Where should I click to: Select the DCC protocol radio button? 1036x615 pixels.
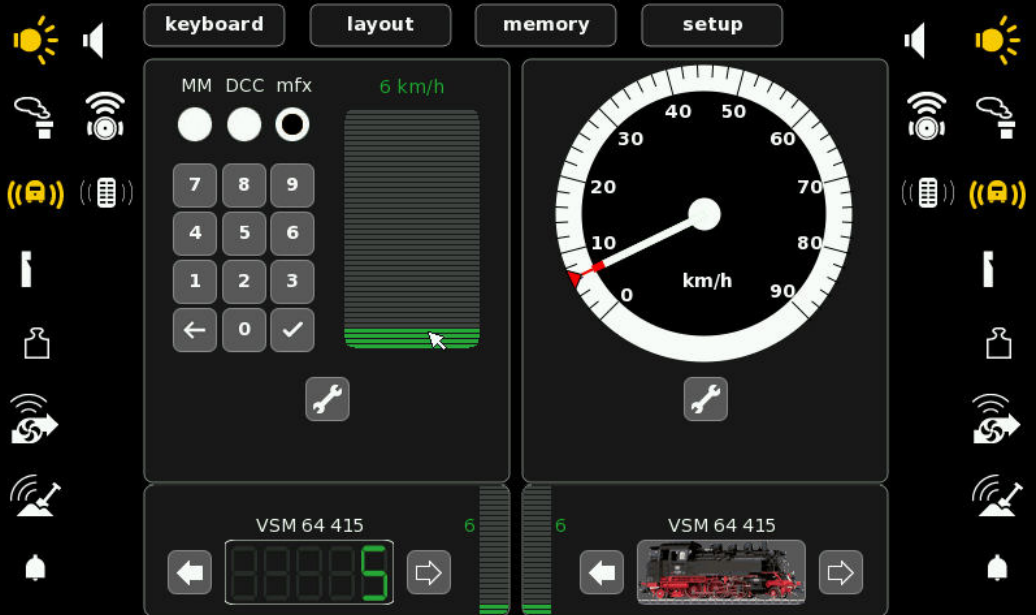(244, 125)
